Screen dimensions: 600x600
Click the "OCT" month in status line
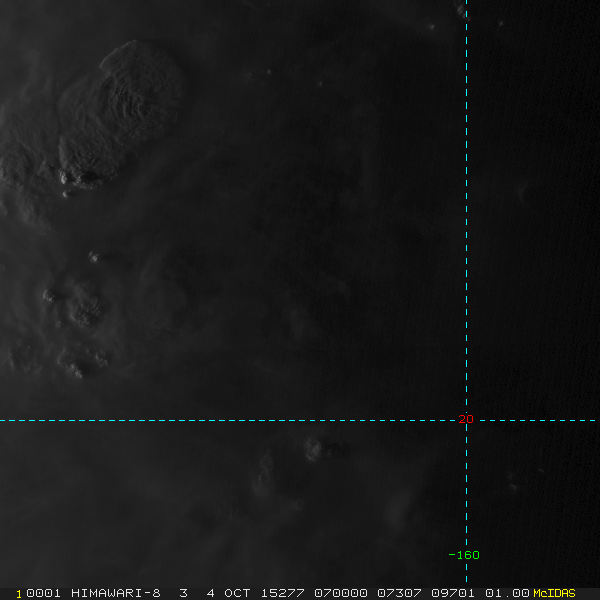(237, 593)
